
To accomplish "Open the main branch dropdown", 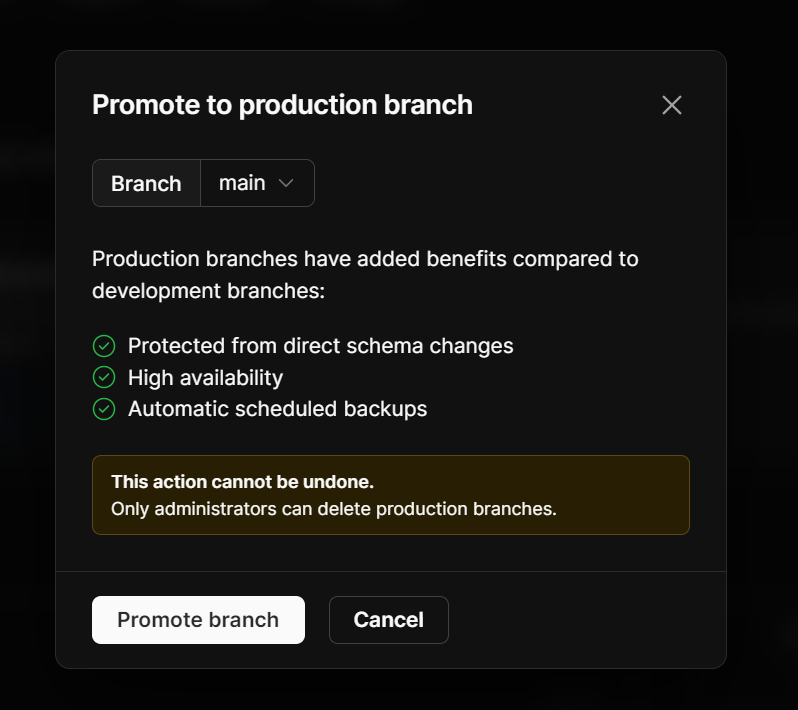I will point(258,183).
